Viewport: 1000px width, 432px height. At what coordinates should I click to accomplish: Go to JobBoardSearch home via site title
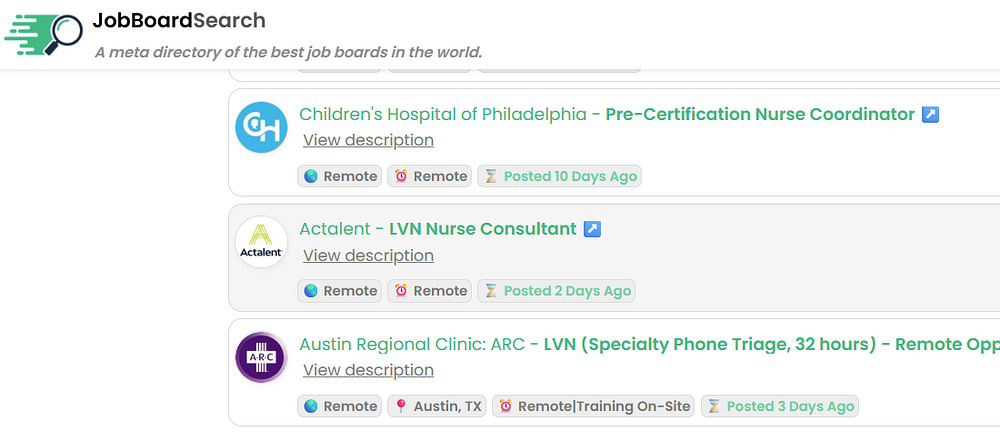point(179,20)
